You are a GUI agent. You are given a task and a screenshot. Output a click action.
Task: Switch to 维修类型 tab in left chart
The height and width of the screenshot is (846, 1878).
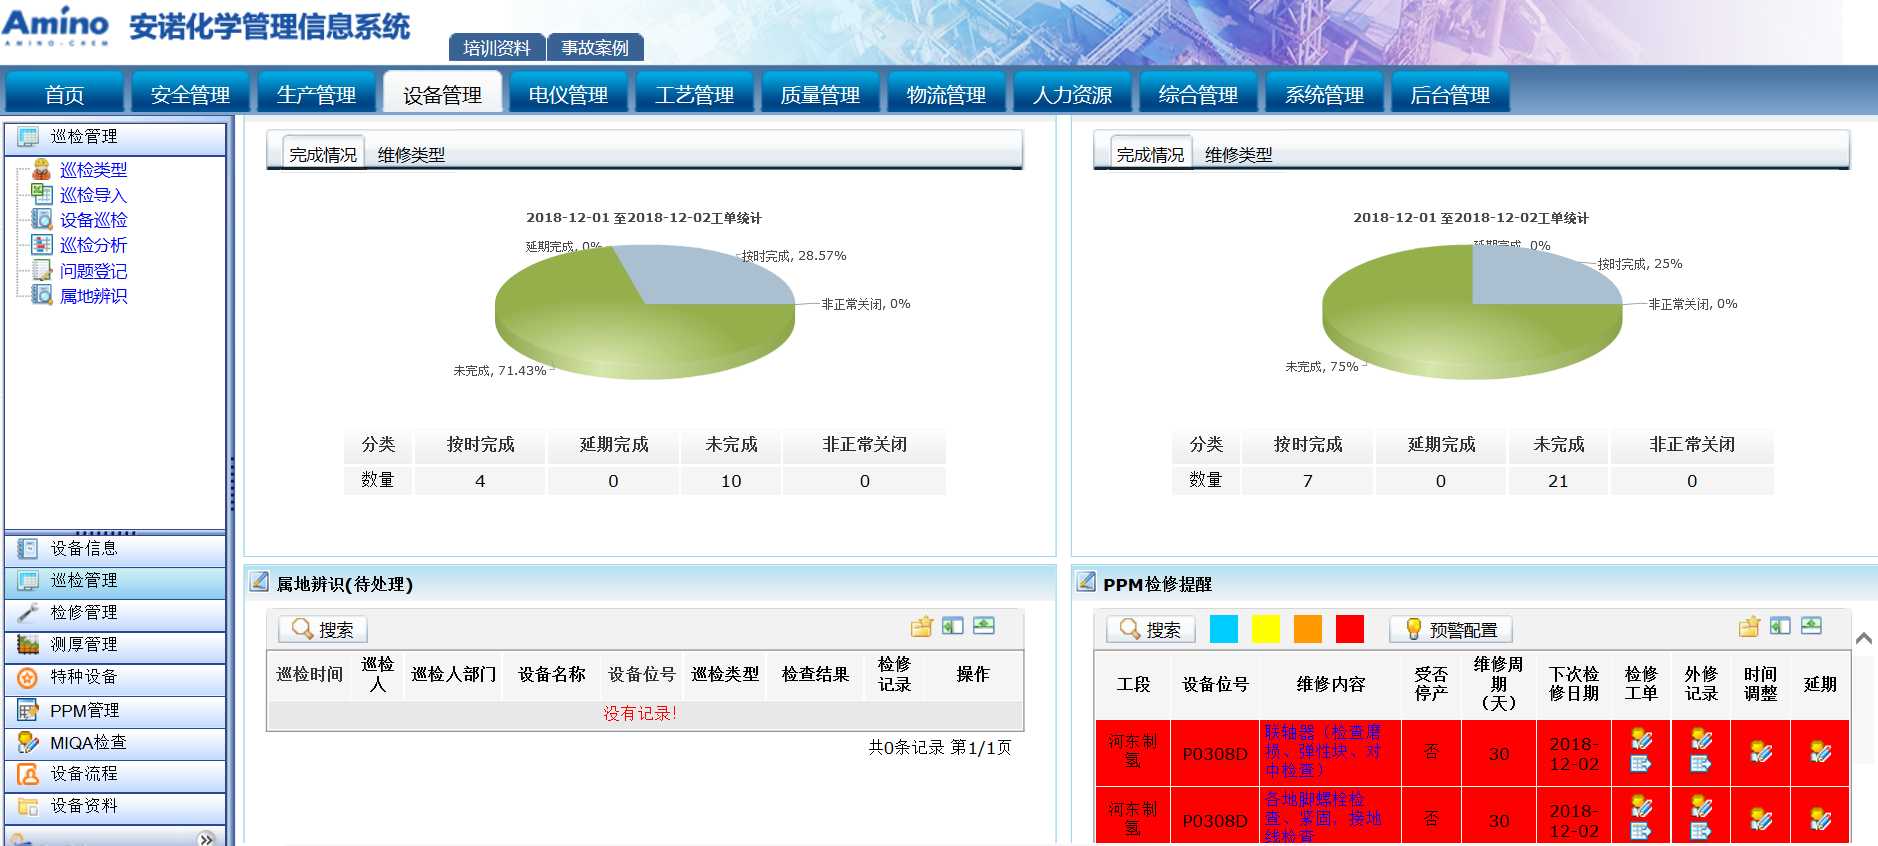[411, 155]
